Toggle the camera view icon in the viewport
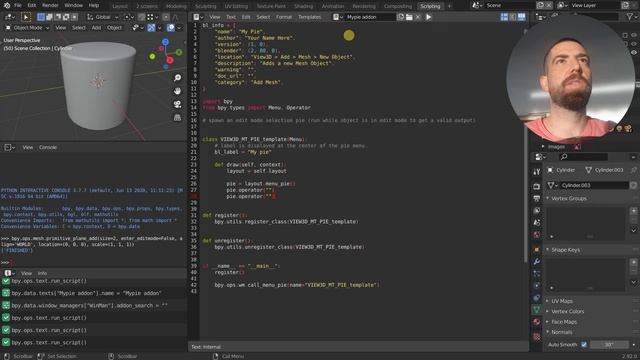This screenshot has height=360, width=640. pyautogui.click(x=177, y=104)
